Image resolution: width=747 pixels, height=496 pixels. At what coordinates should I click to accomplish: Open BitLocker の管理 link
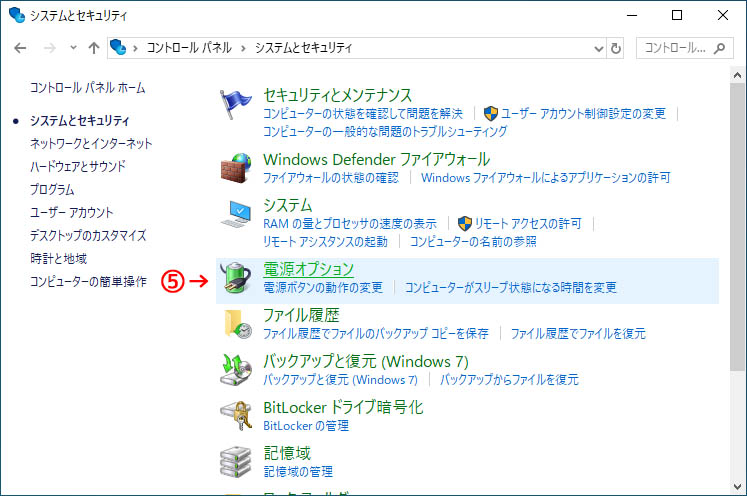click(x=306, y=425)
